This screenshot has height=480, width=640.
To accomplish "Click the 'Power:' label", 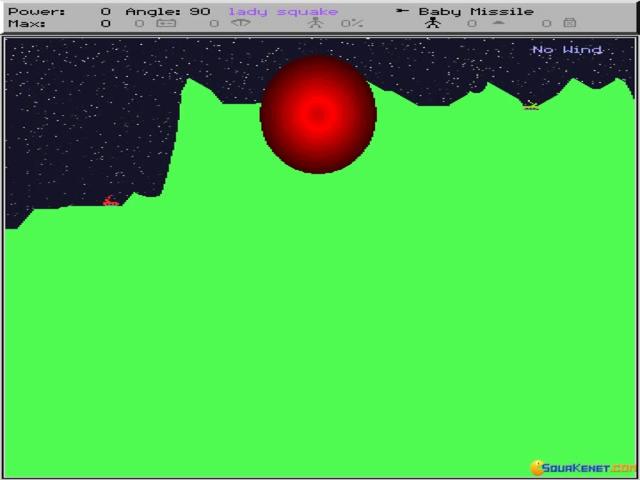I will 37,11.
